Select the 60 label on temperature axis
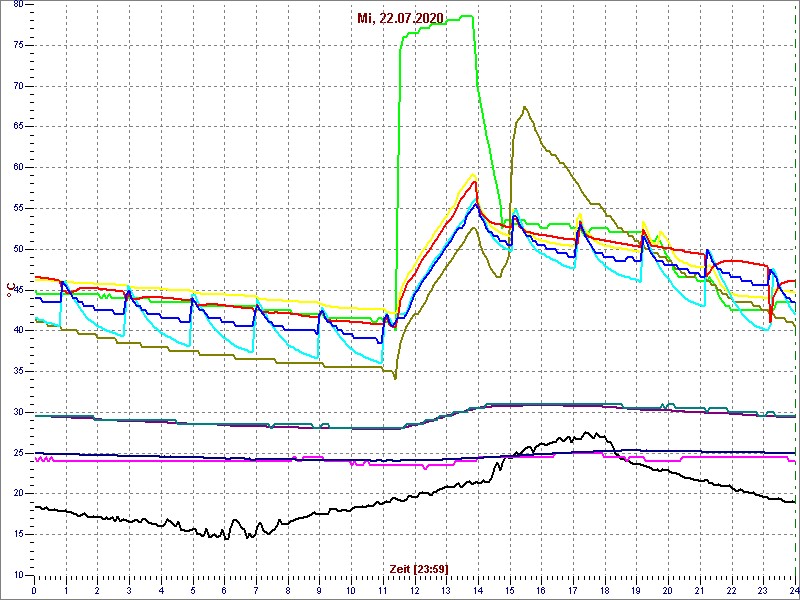Screen dimensions: 800x600 pyautogui.click(x=17, y=168)
